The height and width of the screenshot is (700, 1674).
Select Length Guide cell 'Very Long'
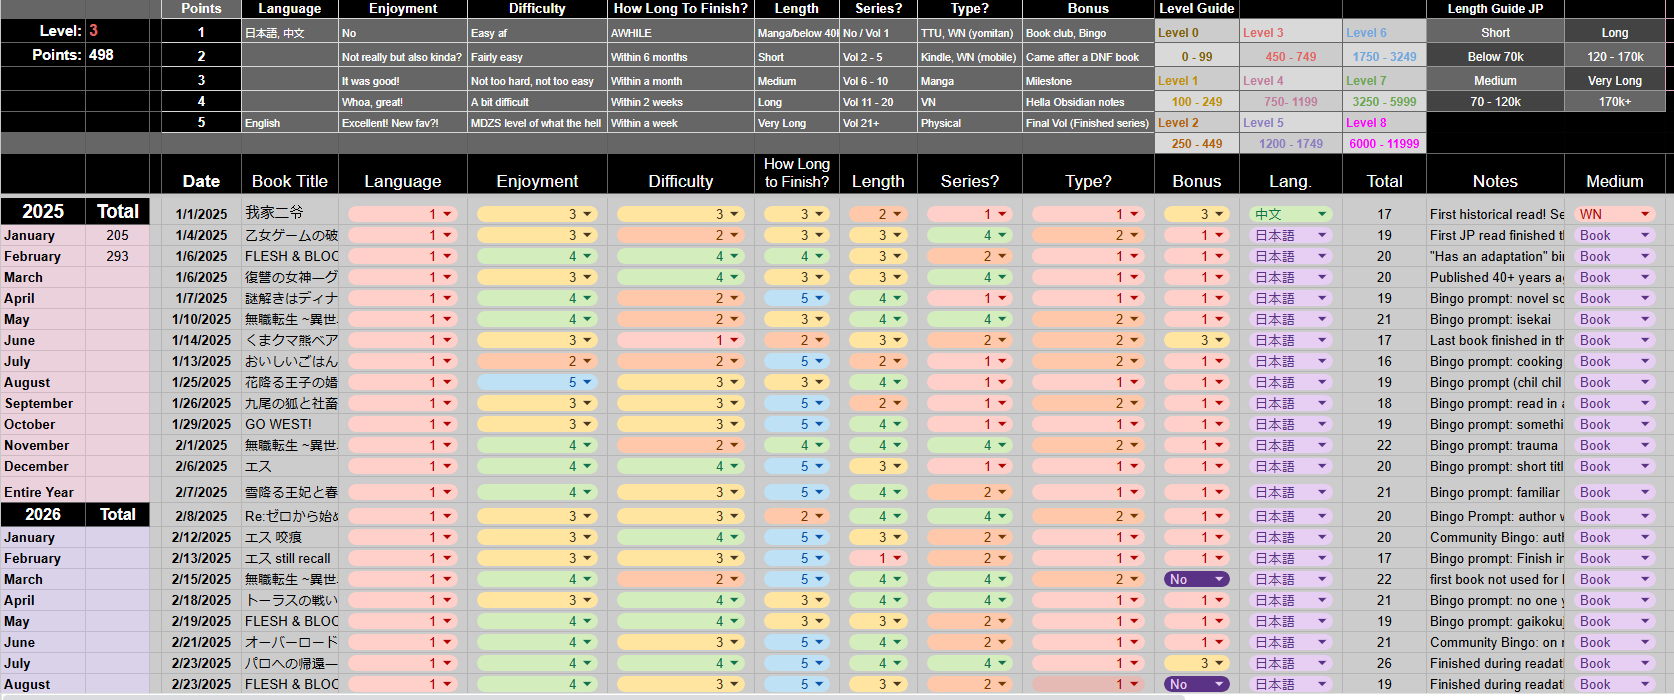point(1614,81)
